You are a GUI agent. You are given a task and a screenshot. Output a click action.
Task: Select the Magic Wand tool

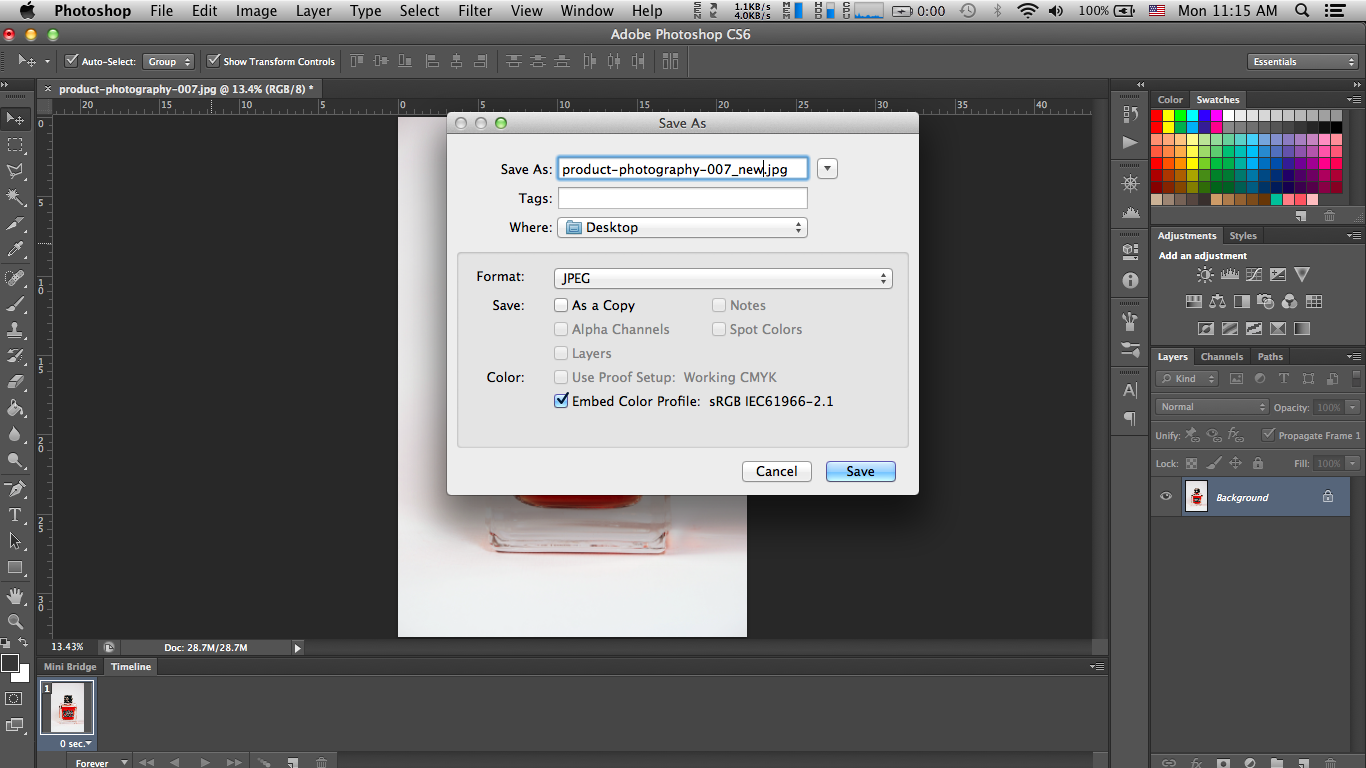point(15,198)
